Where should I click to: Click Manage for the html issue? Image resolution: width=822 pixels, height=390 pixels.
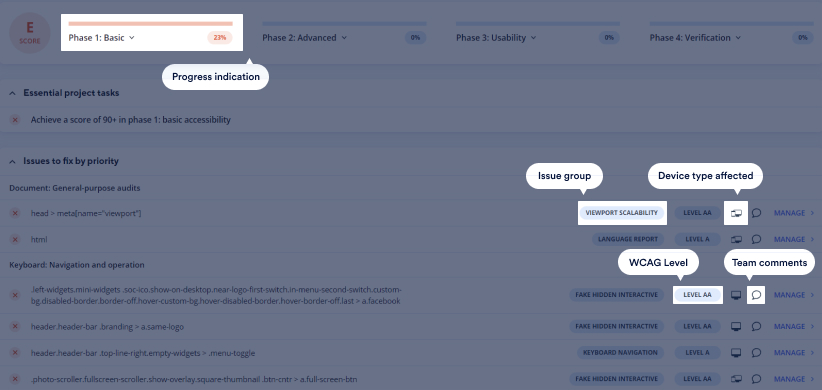pos(794,239)
